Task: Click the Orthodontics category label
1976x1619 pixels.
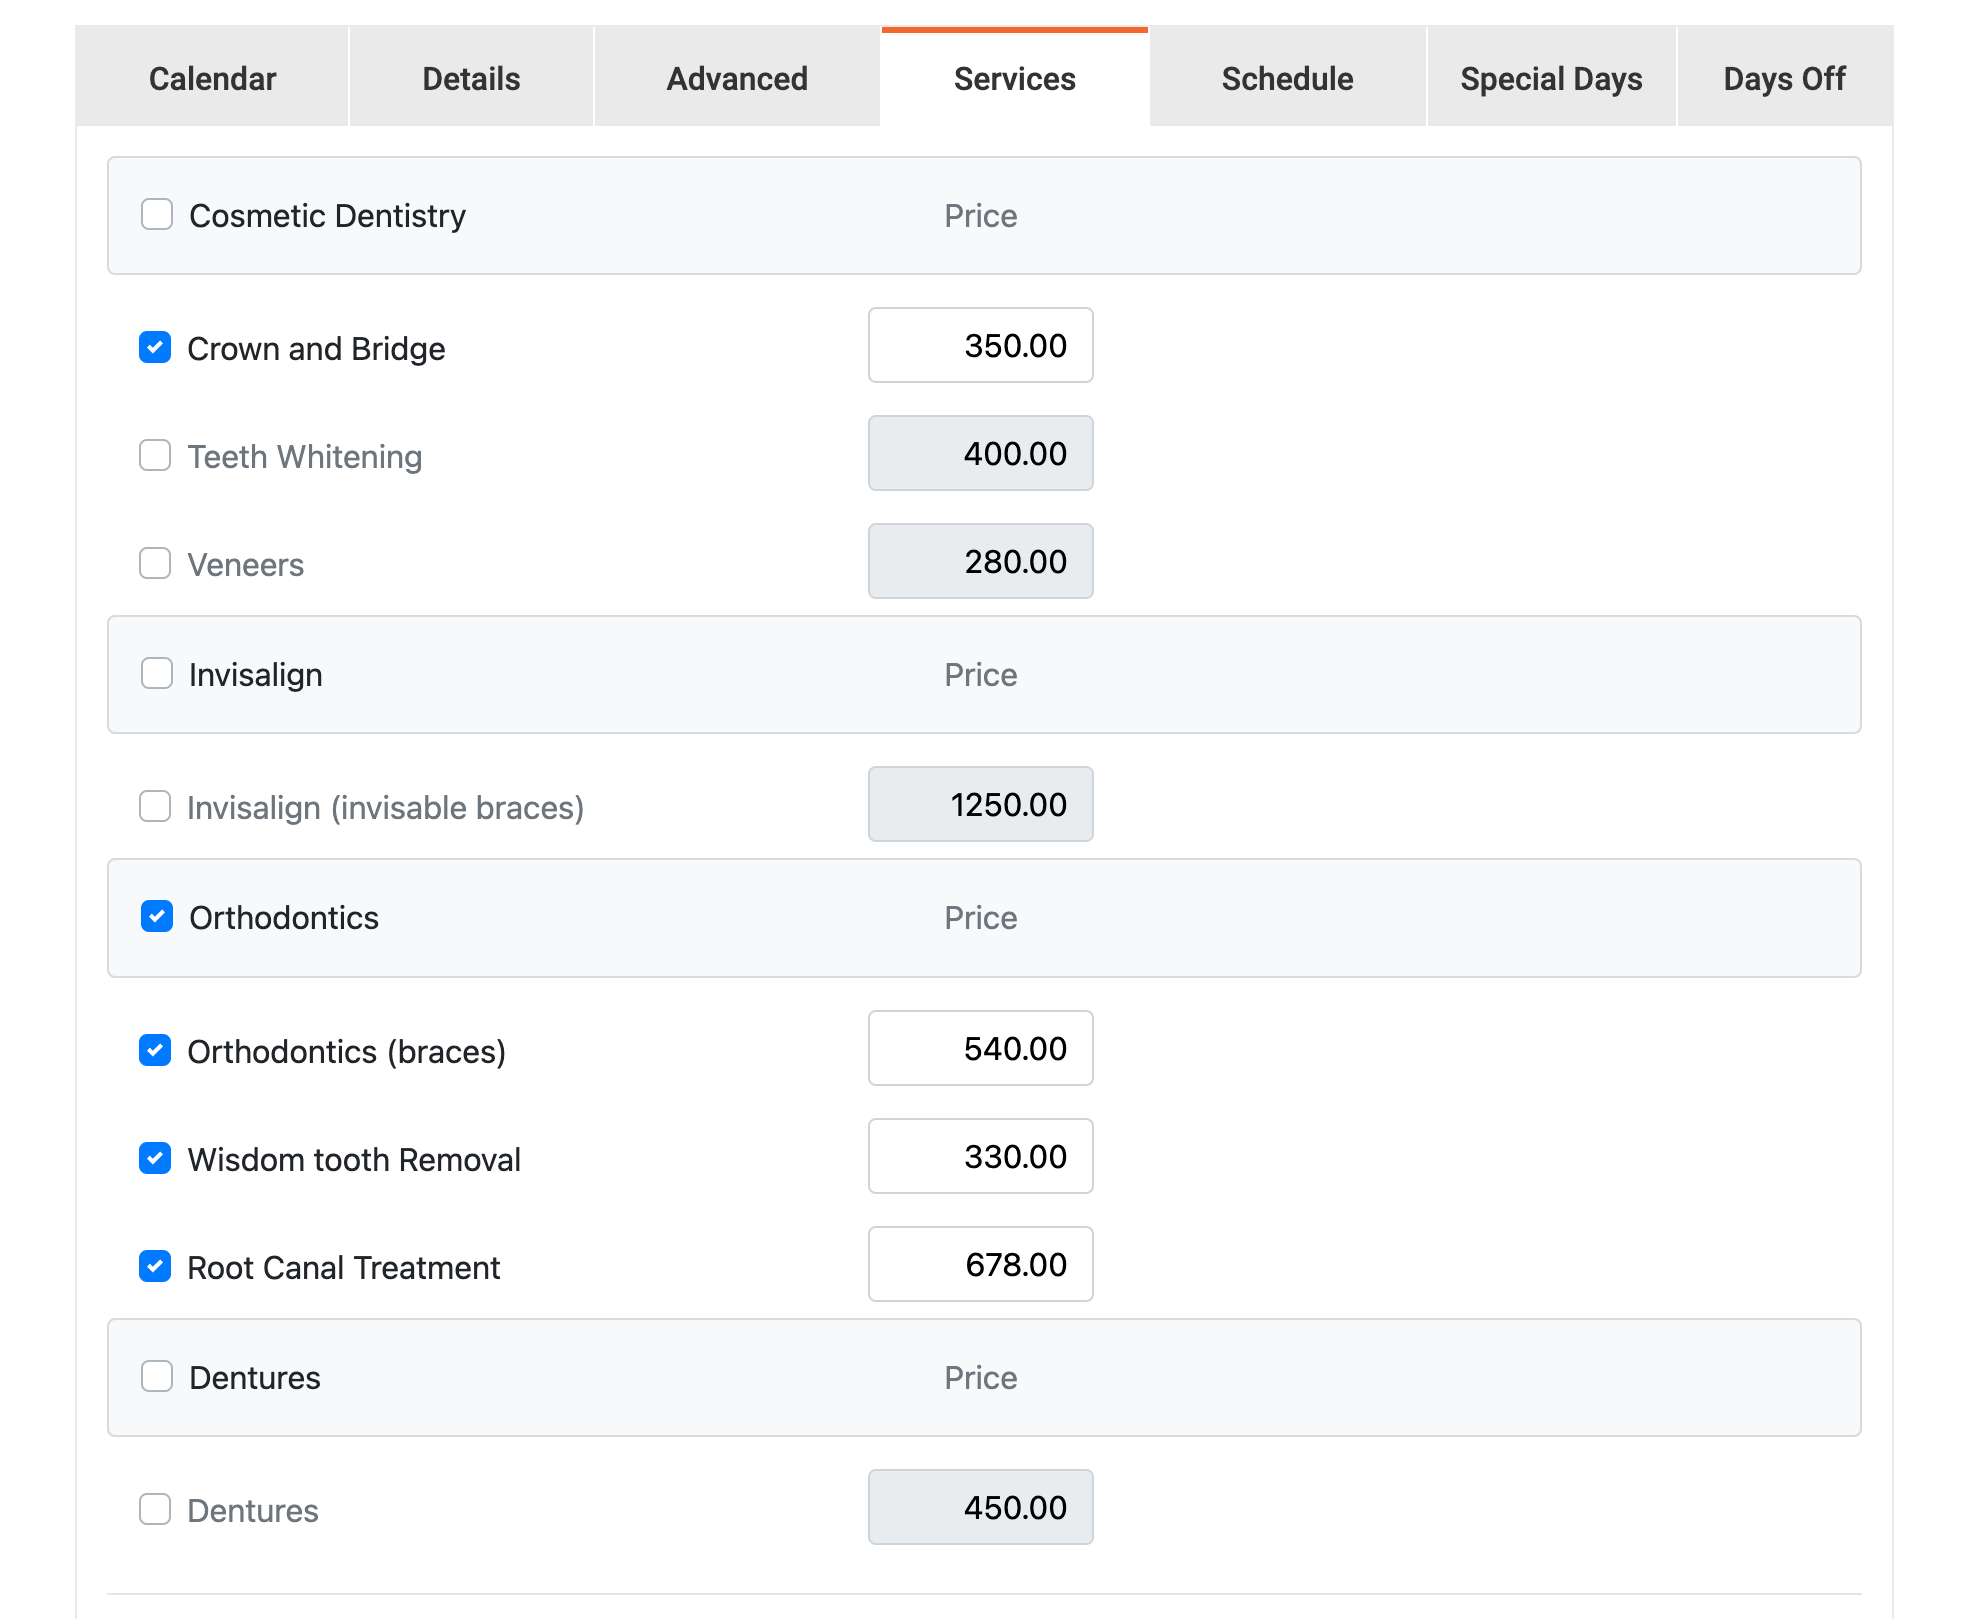Action: click(x=284, y=918)
